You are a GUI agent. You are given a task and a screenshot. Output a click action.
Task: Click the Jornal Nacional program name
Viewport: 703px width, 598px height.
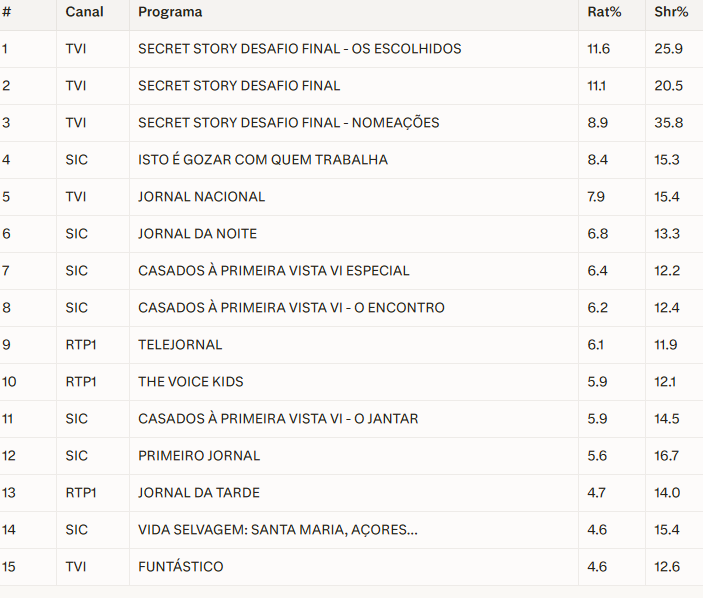201,197
